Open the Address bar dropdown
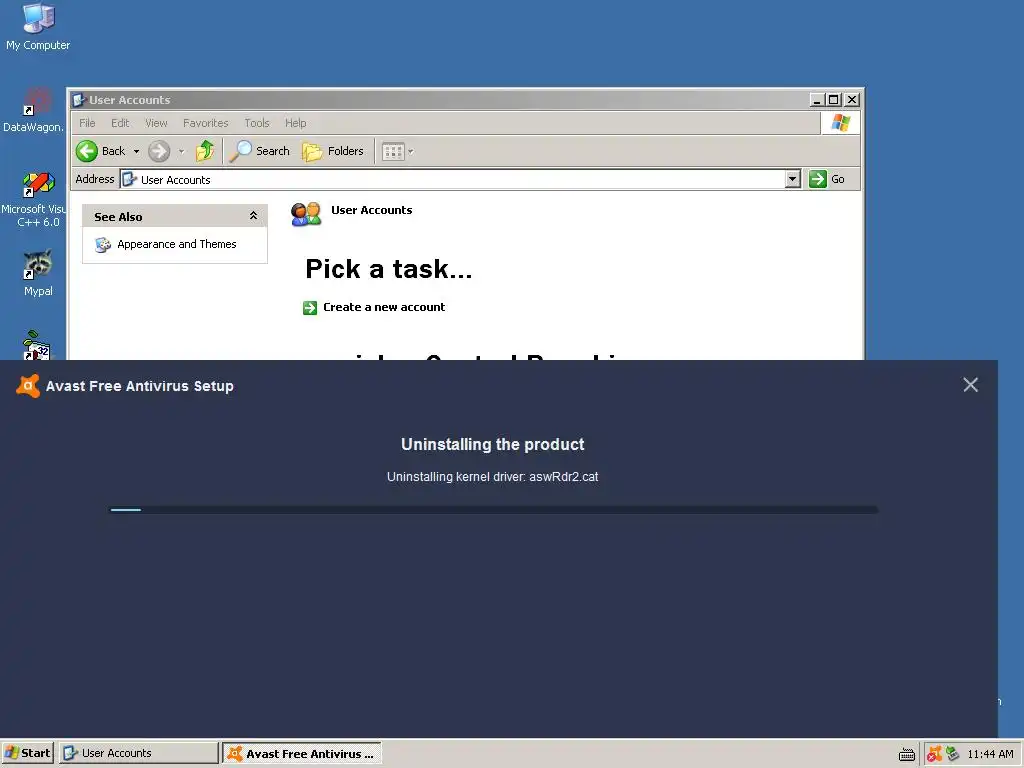This screenshot has height=768, width=1024. (x=792, y=179)
